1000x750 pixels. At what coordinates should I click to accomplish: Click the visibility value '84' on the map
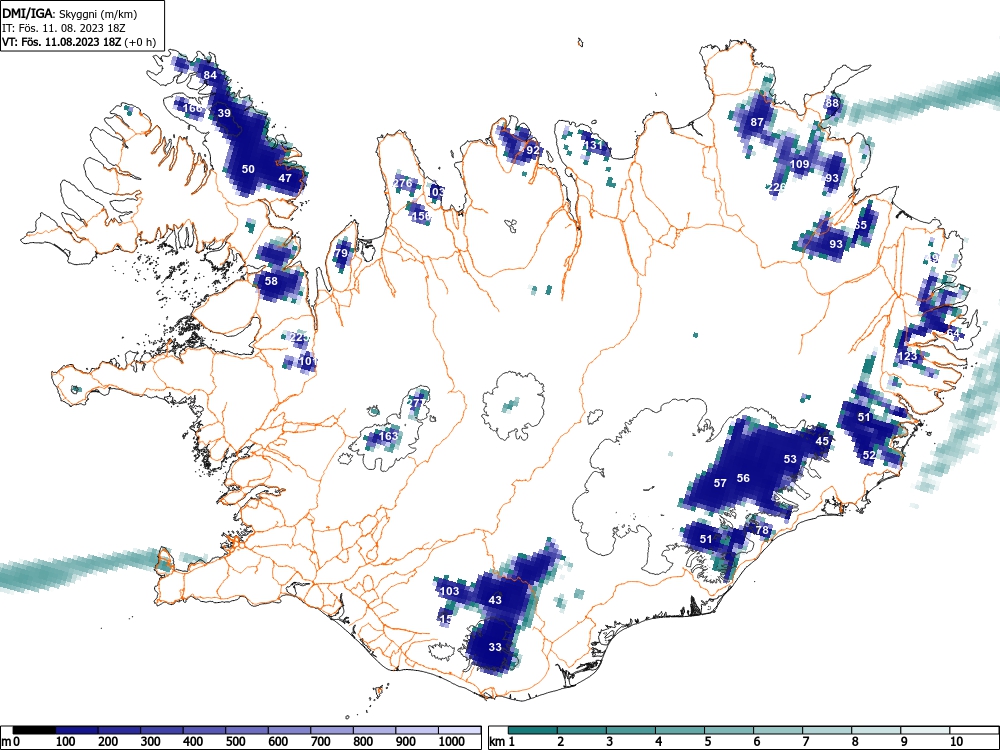pyautogui.click(x=210, y=75)
